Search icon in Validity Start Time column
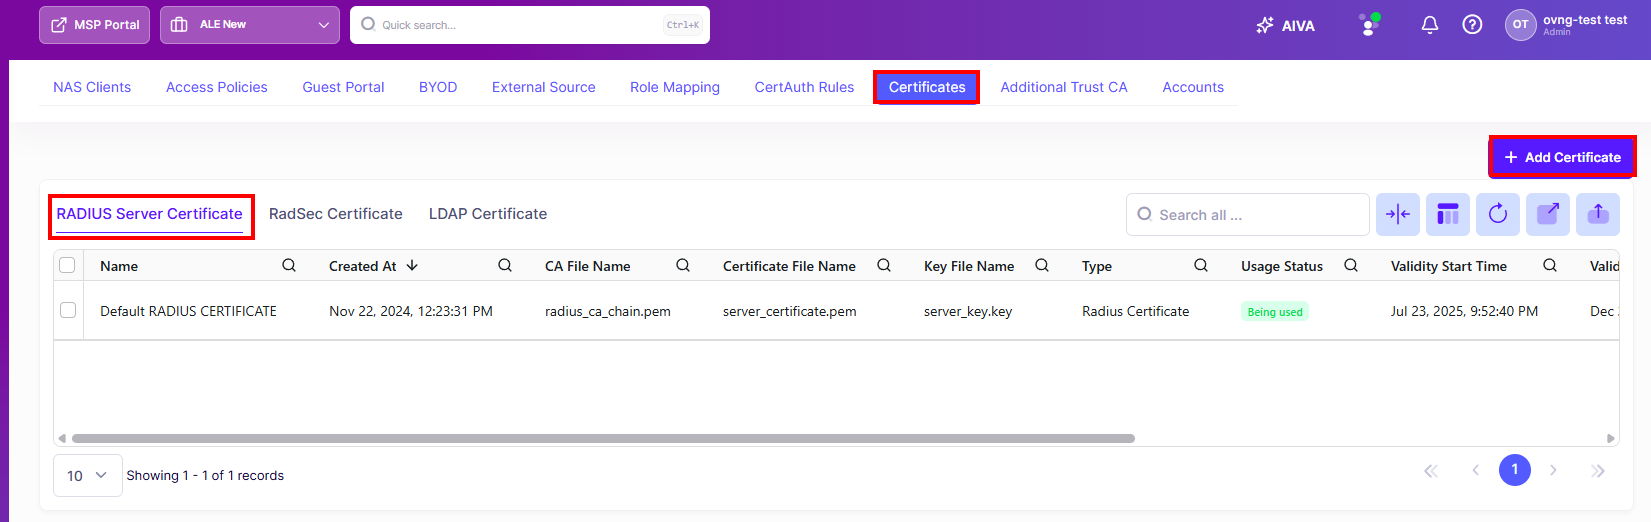 click(x=1550, y=265)
